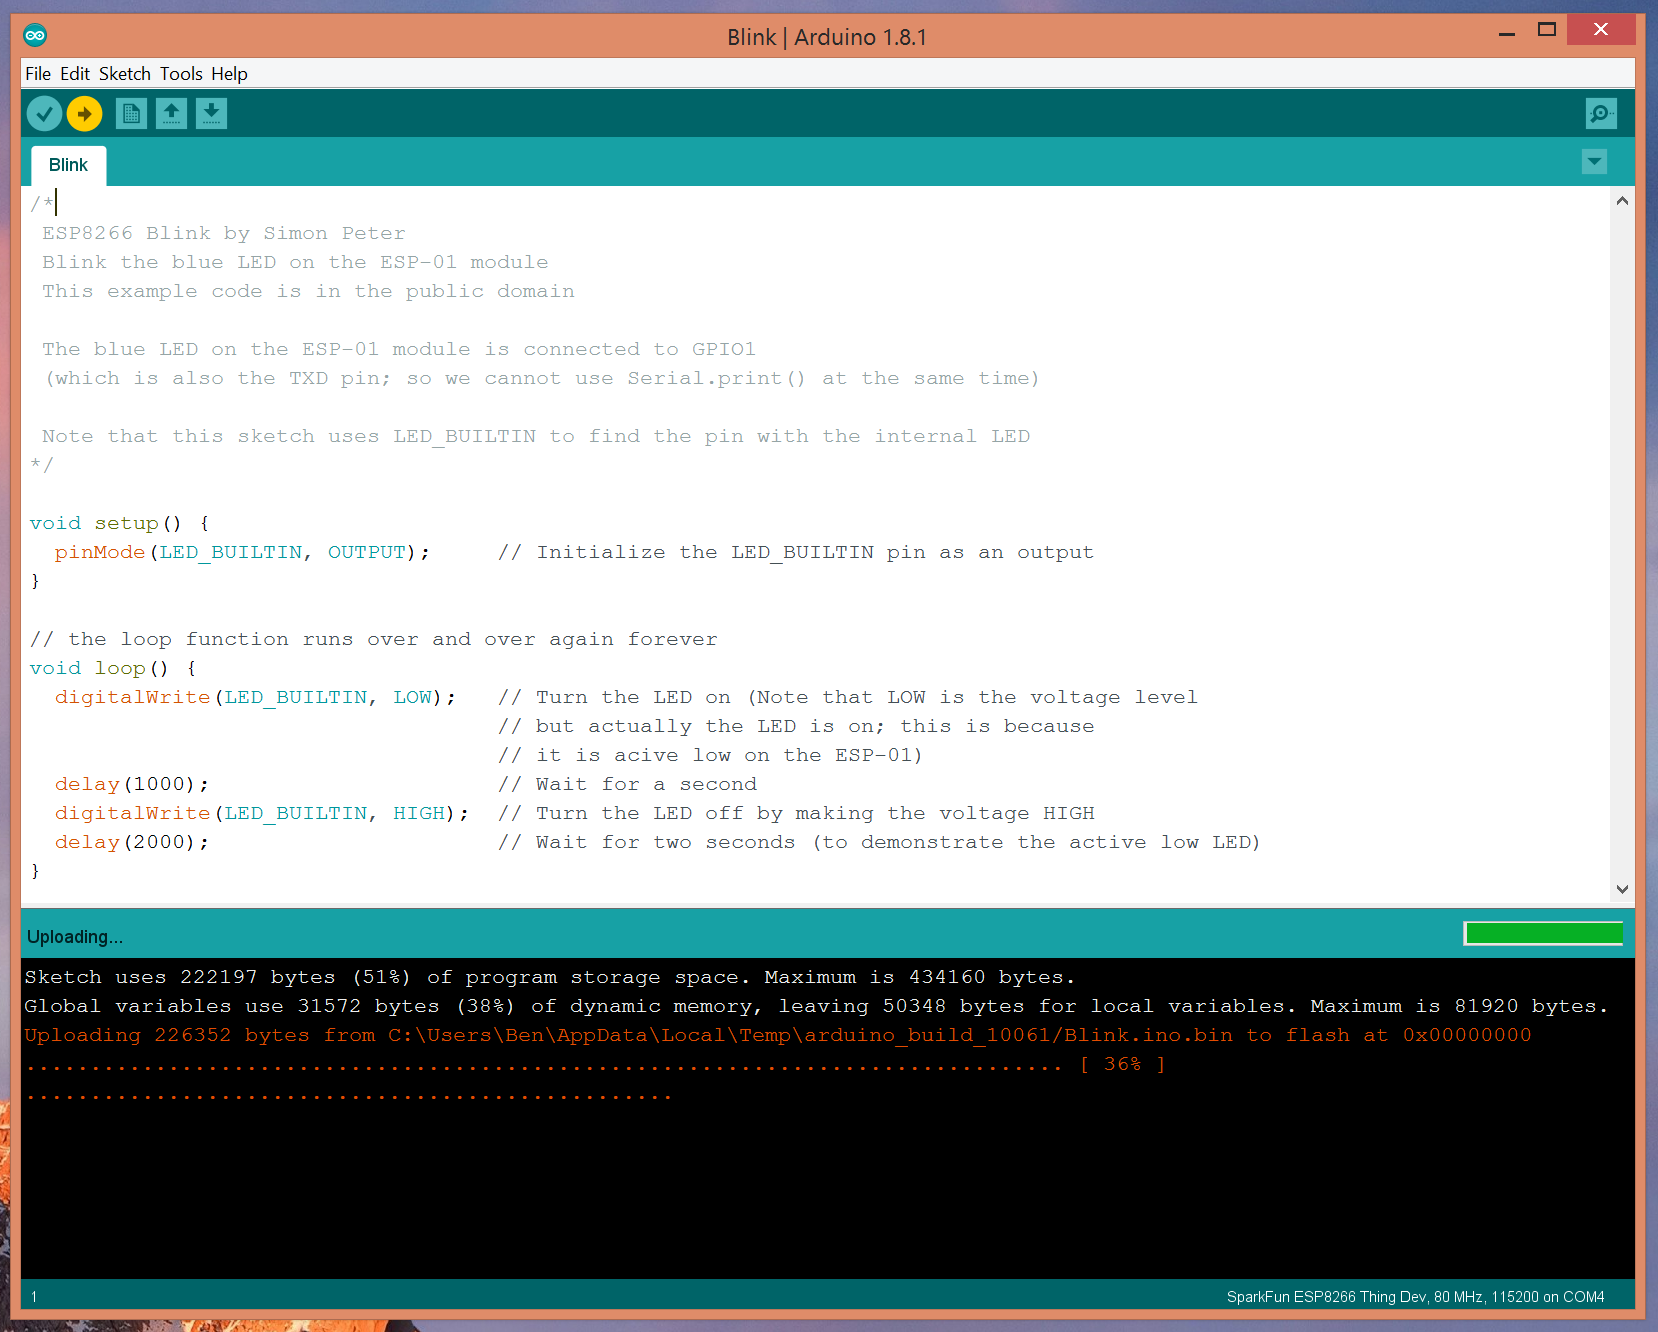Click 'This example code is in the public domain'
The width and height of the screenshot is (1658, 1332).
[x=308, y=291]
